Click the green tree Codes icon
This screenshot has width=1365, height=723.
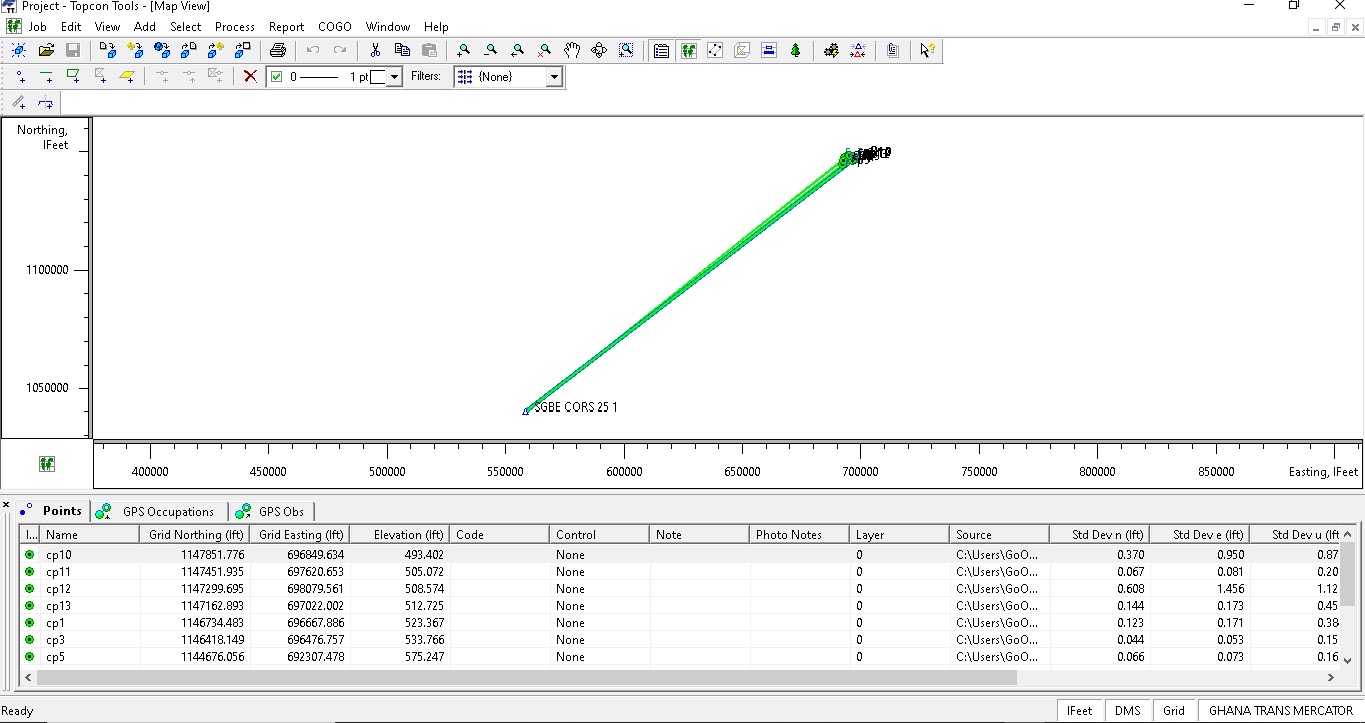click(796, 50)
